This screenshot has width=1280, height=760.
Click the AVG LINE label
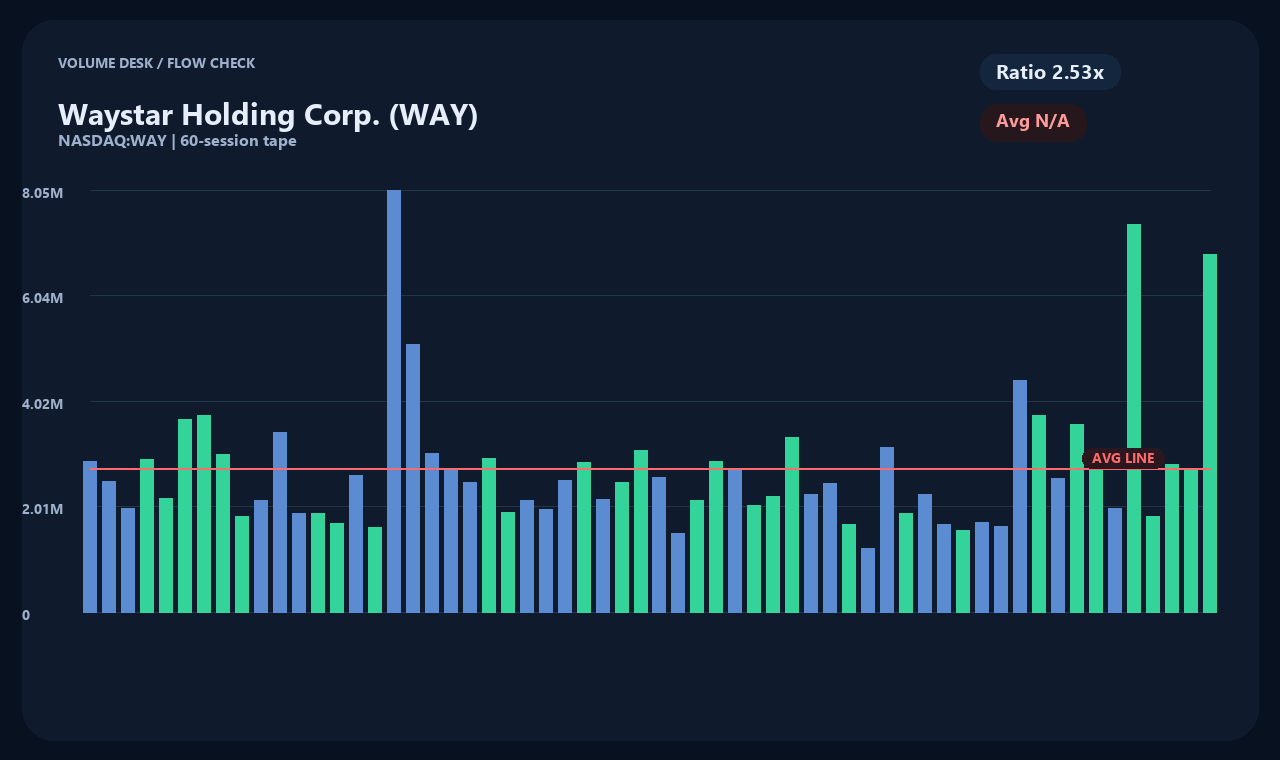tap(1123, 458)
